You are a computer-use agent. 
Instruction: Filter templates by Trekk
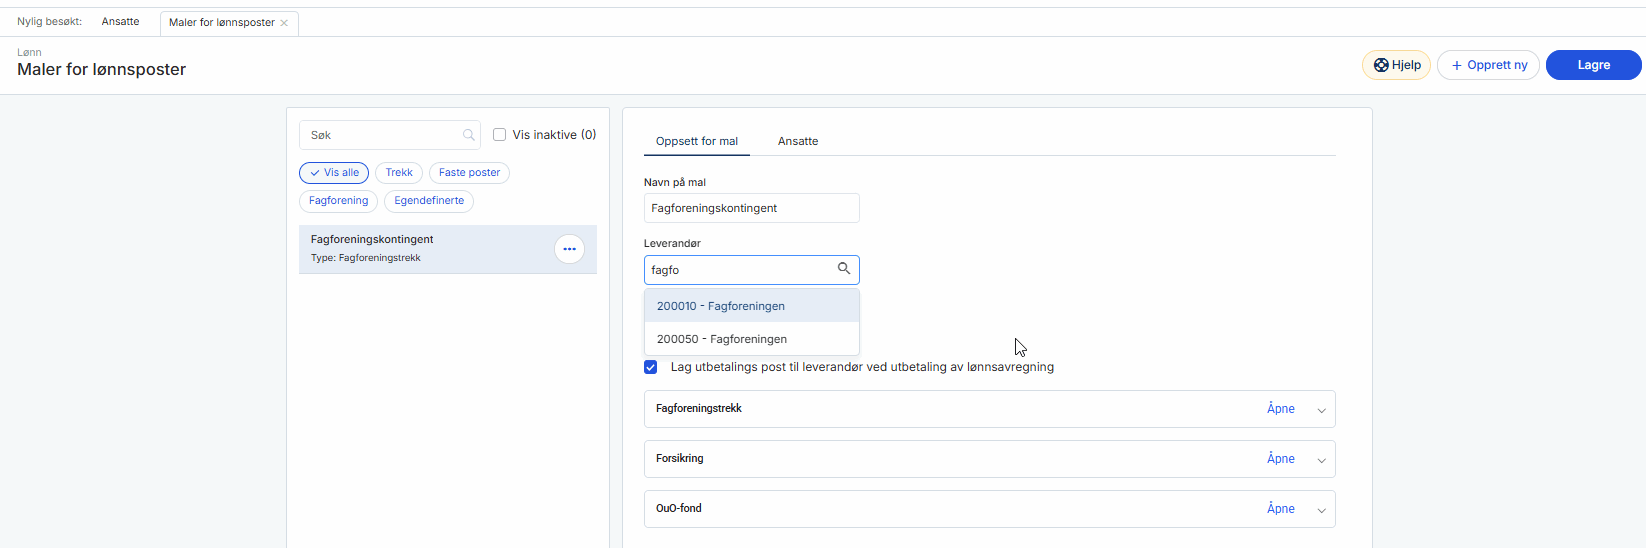click(x=399, y=173)
